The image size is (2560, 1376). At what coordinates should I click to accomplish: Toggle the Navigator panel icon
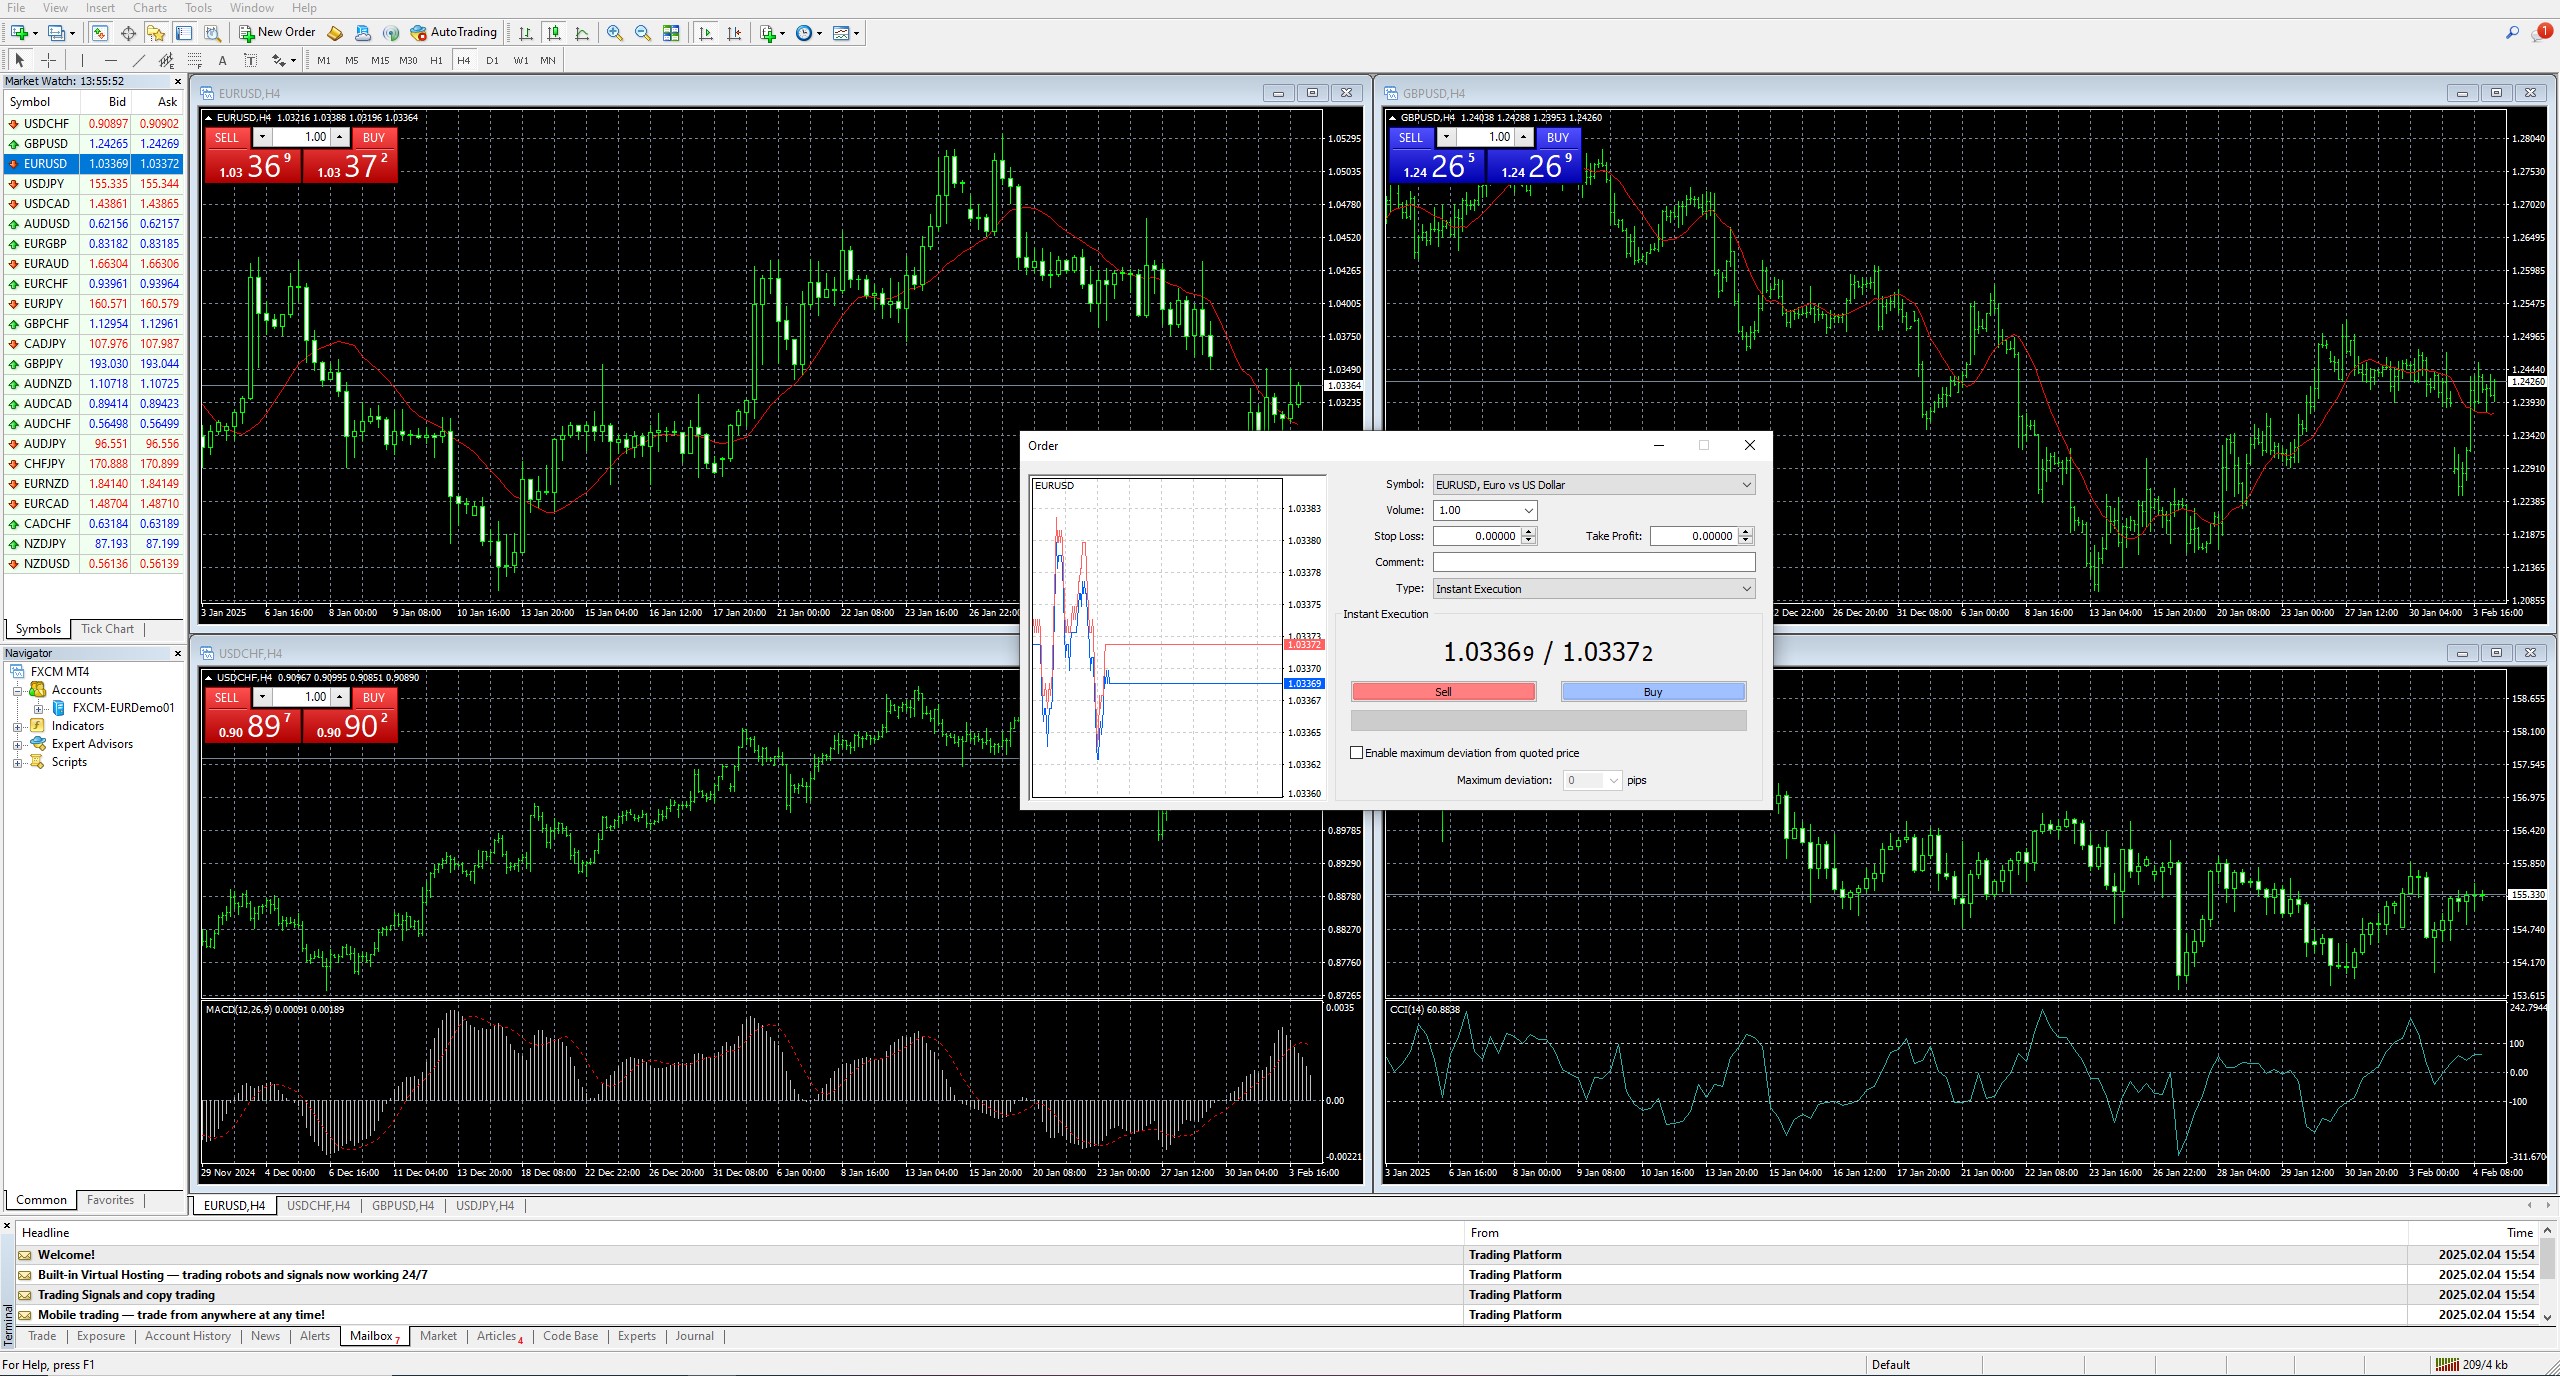pos(156,33)
